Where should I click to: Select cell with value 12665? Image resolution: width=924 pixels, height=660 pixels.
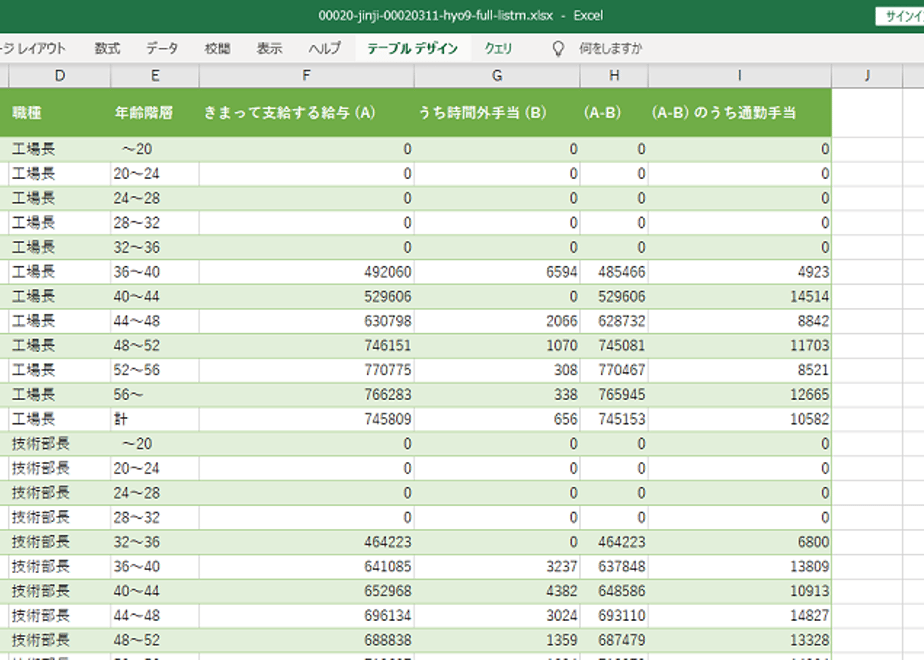tap(740, 395)
